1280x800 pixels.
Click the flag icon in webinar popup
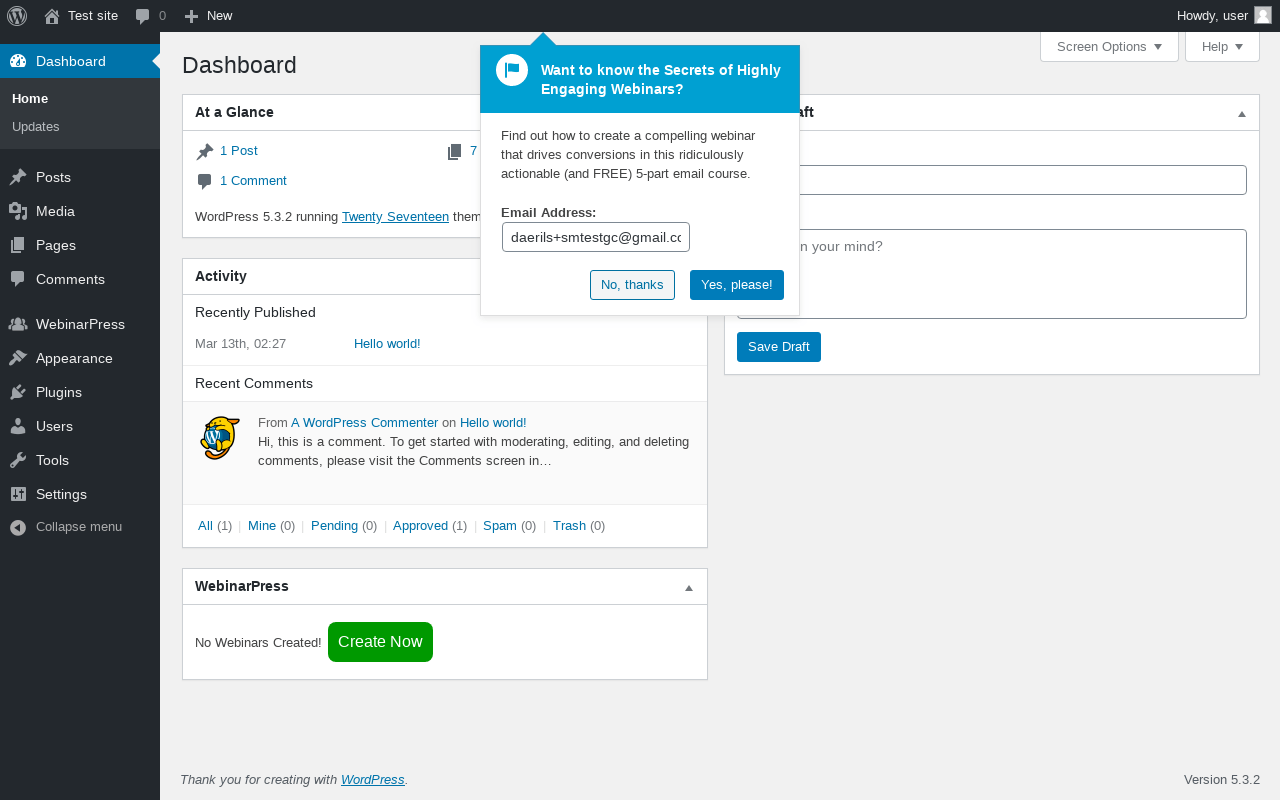tap(512, 70)
